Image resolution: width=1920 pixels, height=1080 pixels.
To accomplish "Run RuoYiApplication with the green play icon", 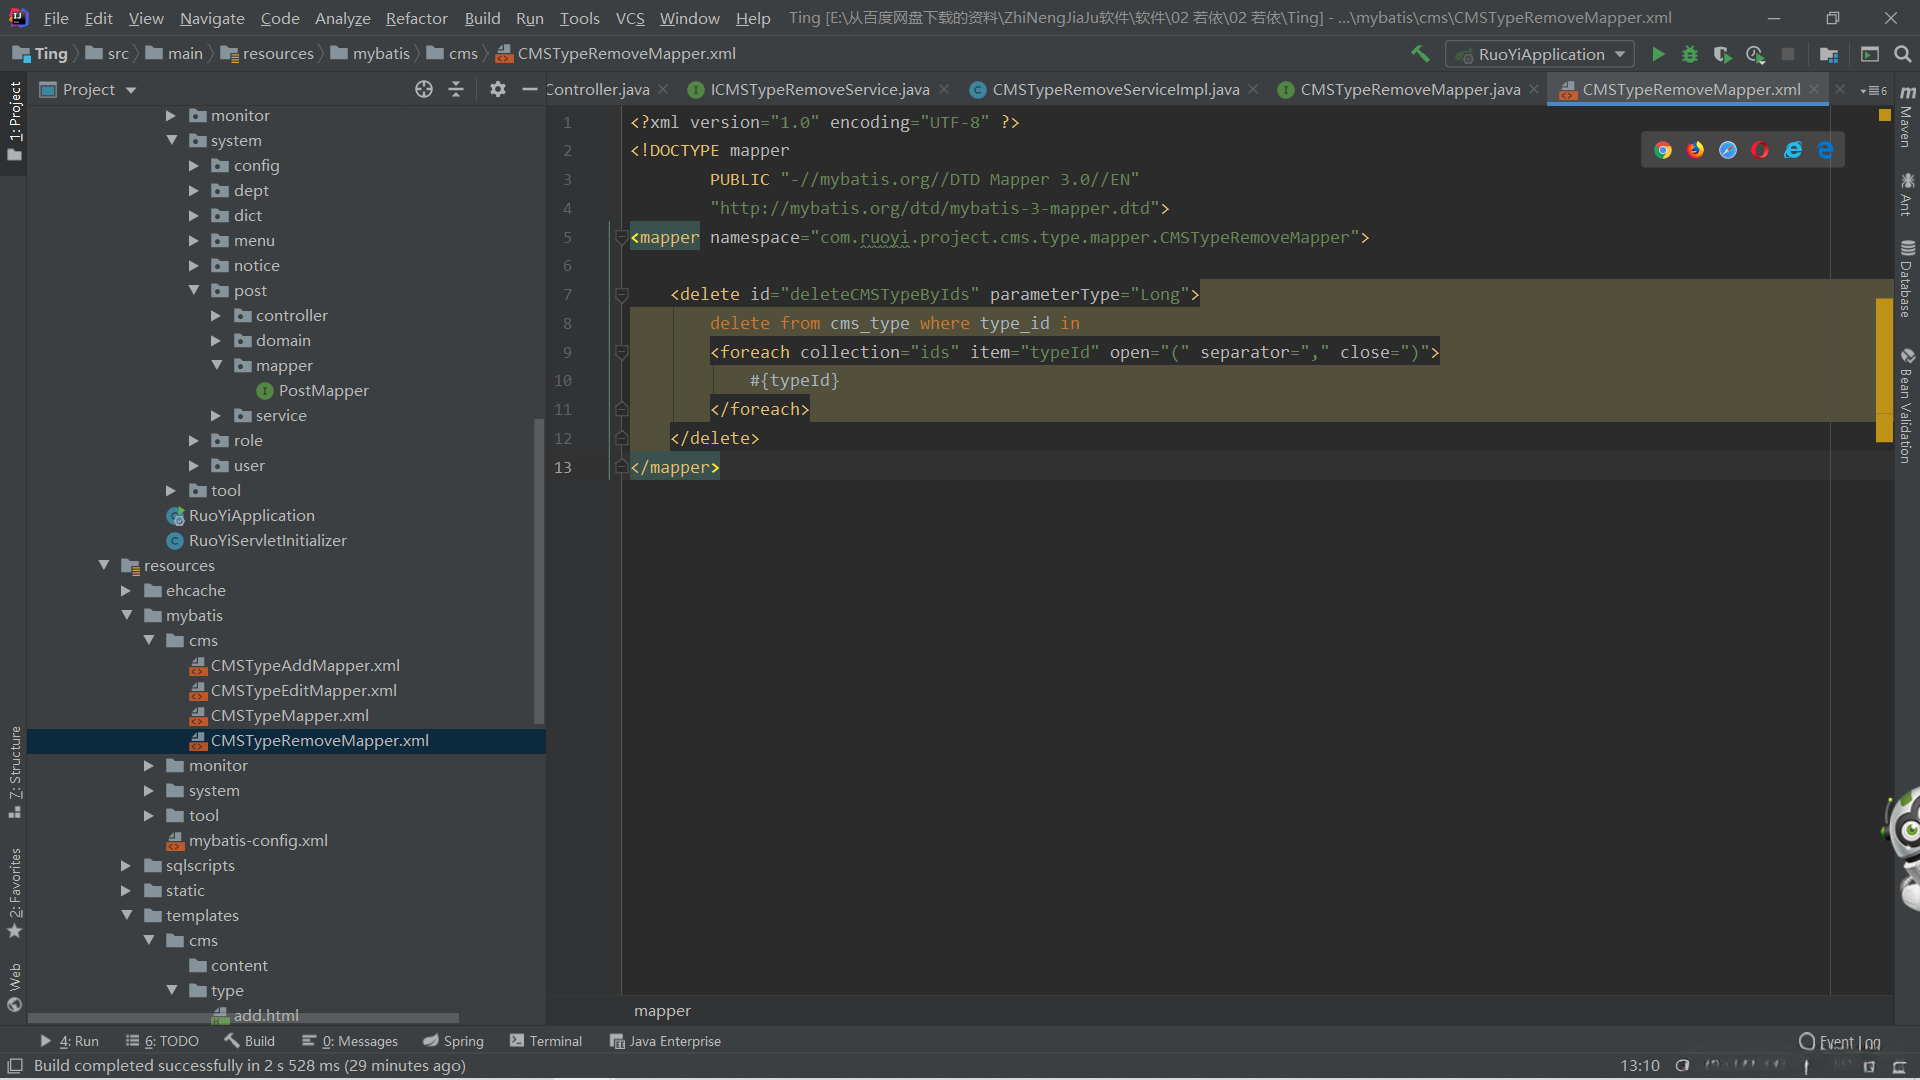I will click(1658, 54).
